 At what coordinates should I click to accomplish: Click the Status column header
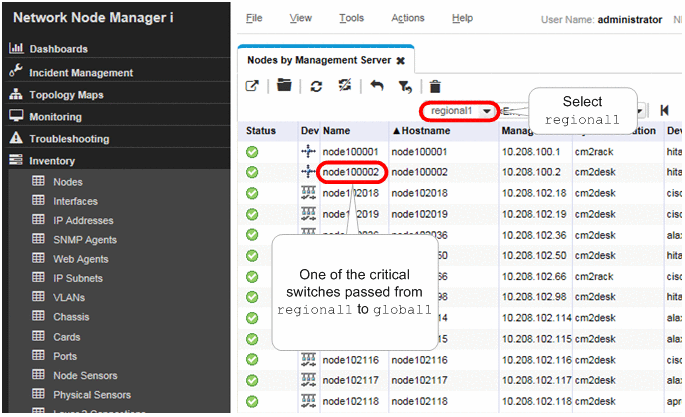pyautogui.click(x=262, y=131)
